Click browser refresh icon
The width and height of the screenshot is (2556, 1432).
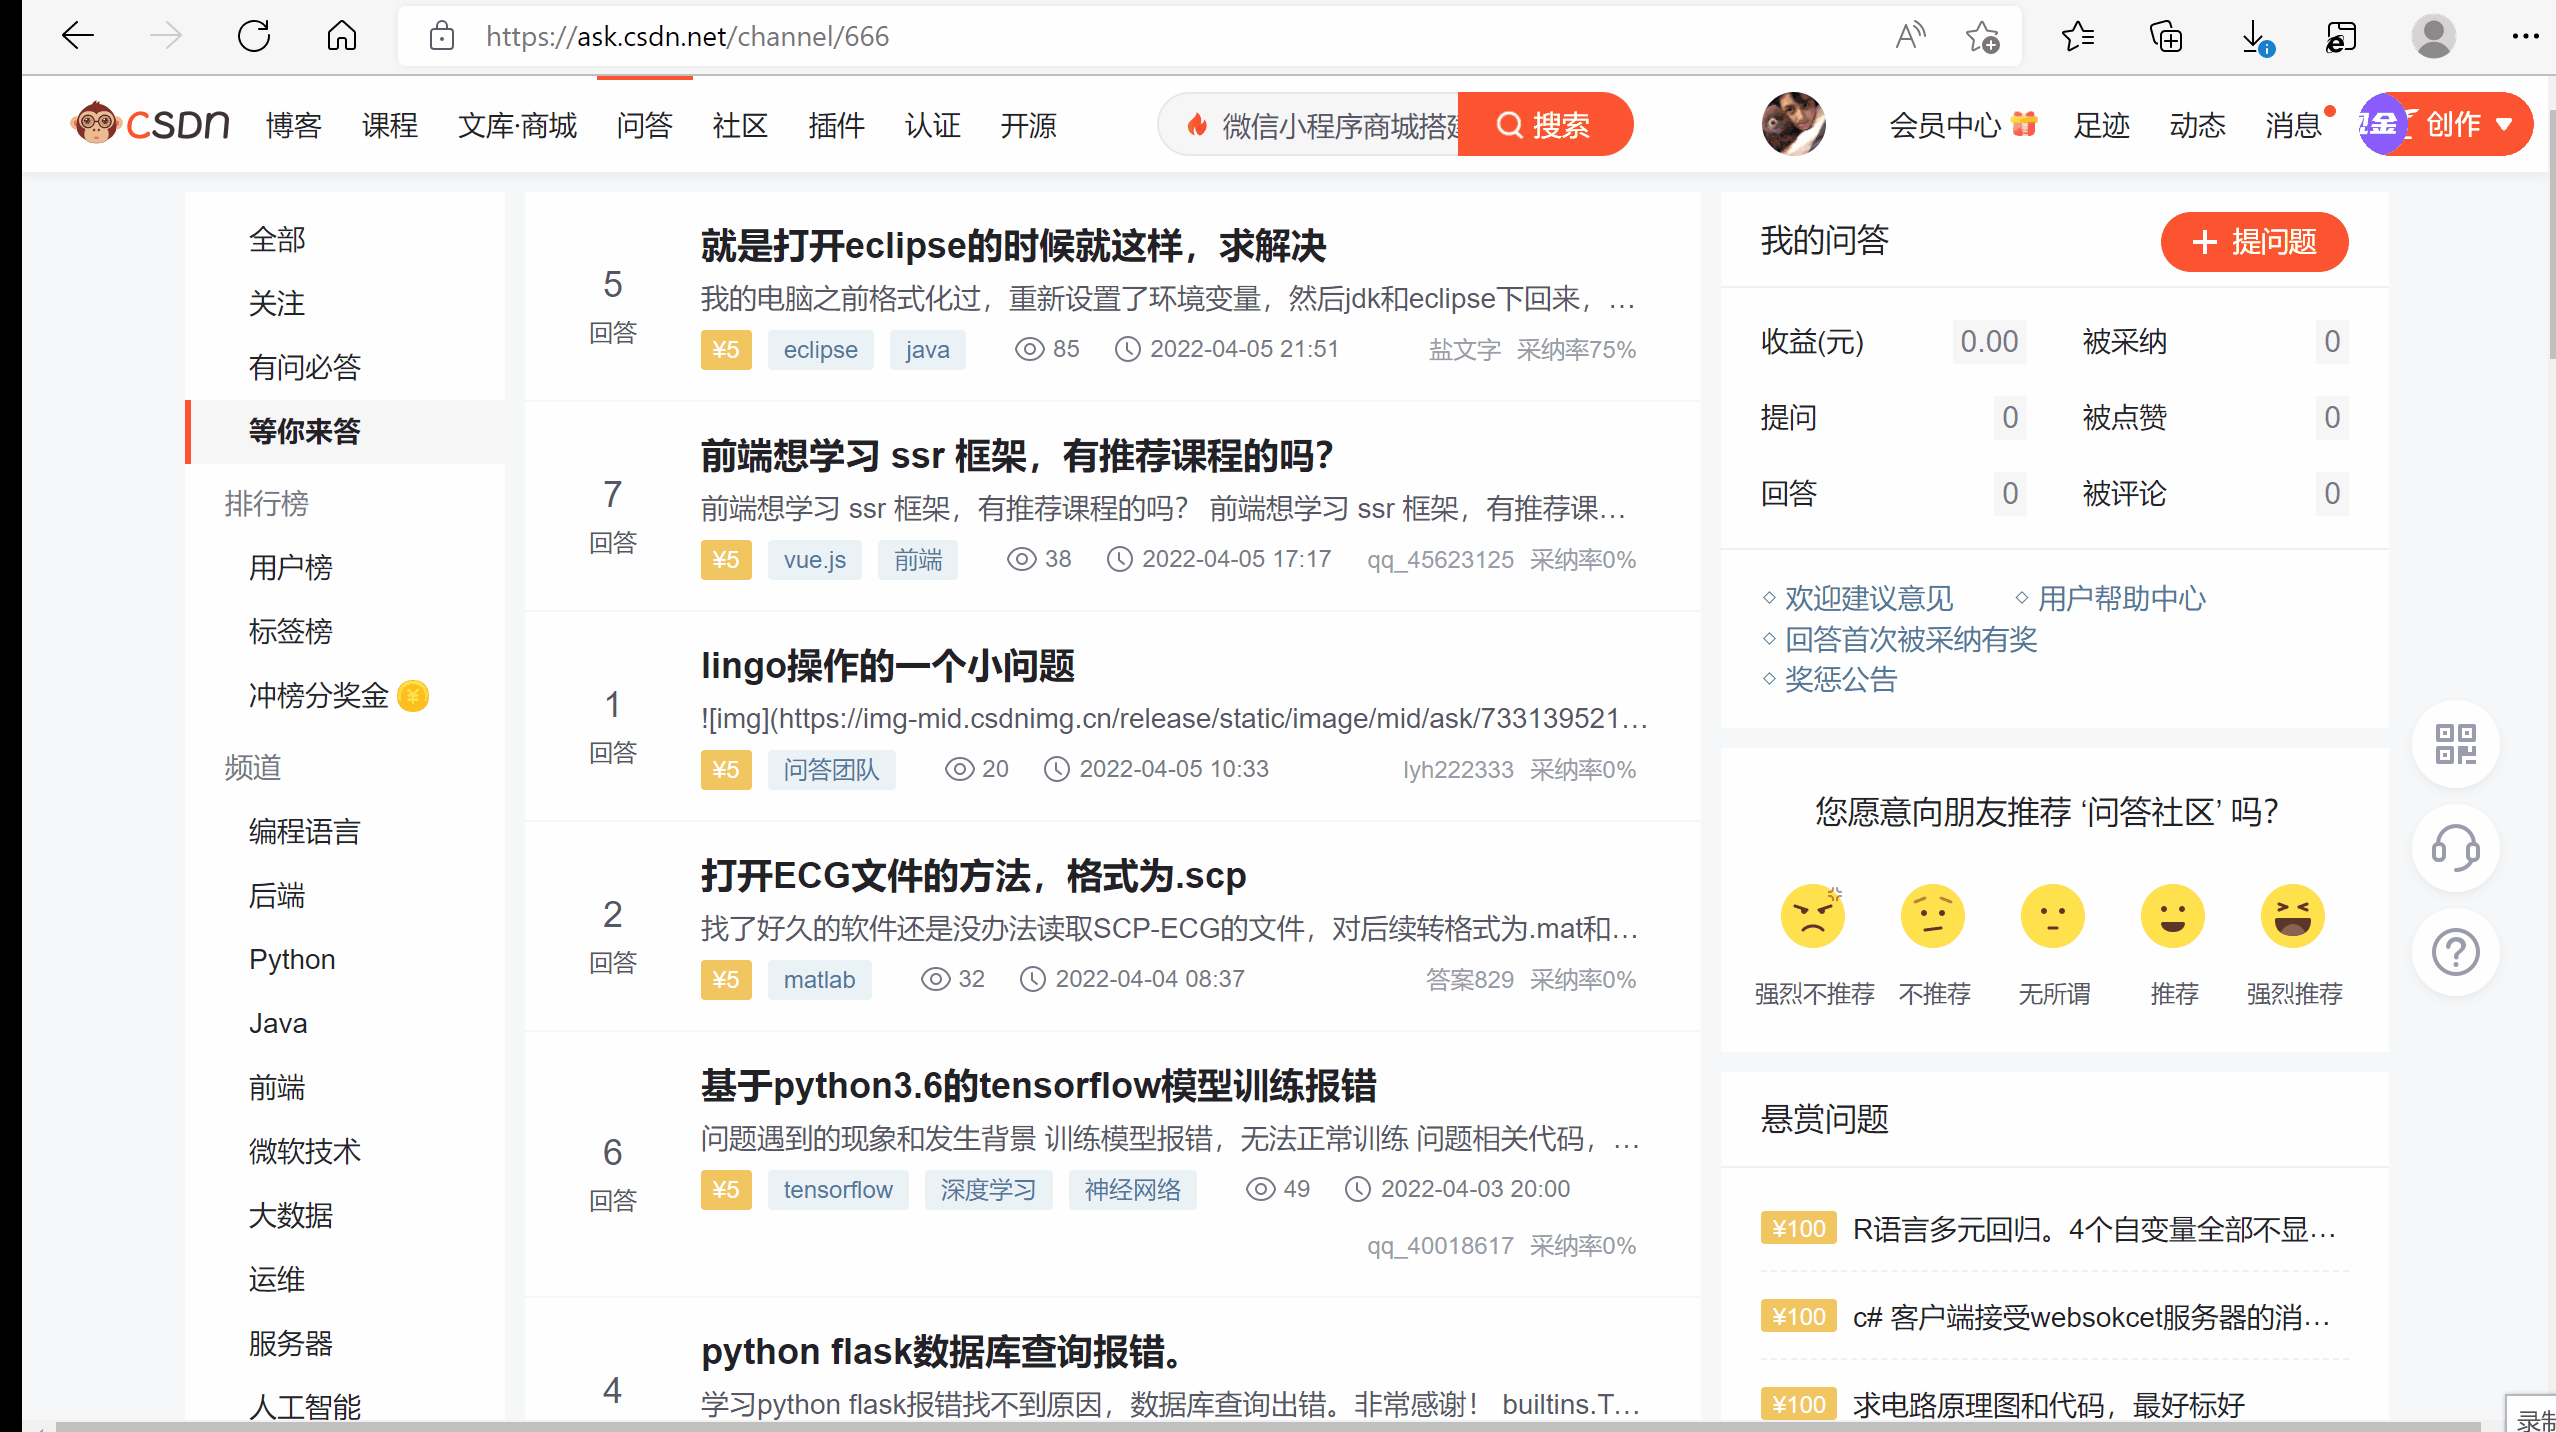pyautogui.click(x=254, y=37)
